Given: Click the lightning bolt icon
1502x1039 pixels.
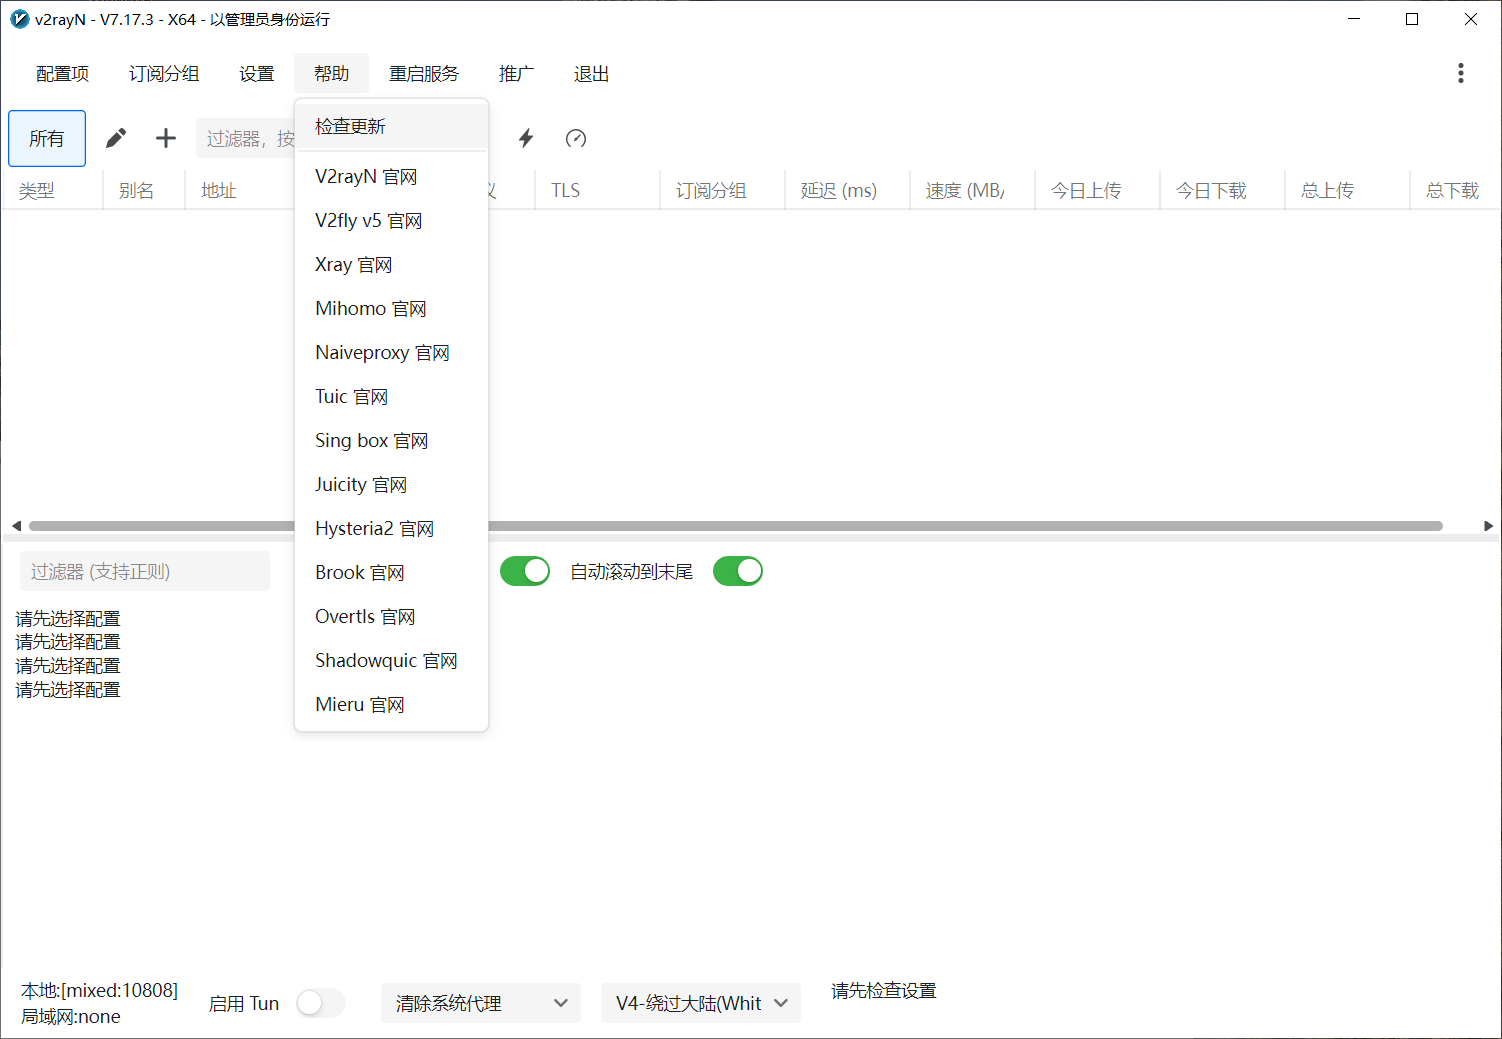Looking at the screenshot, I should [x=526, y=138].
